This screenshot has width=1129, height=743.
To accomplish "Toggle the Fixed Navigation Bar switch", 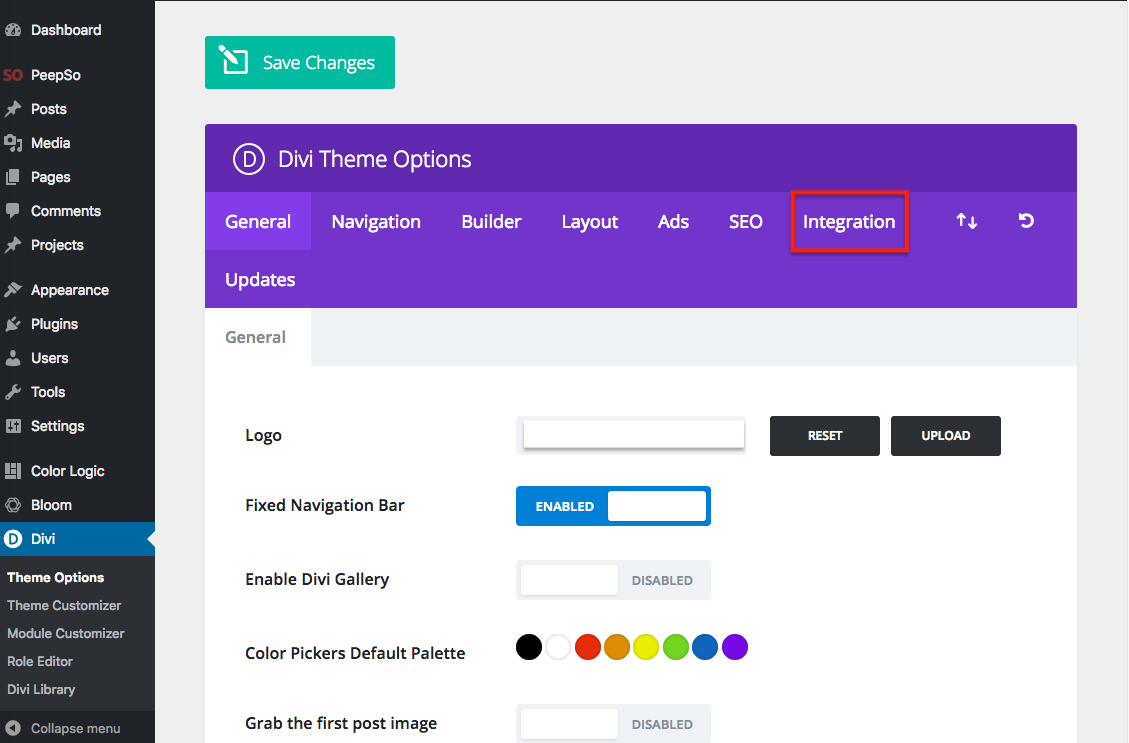I will click(613, 506).
